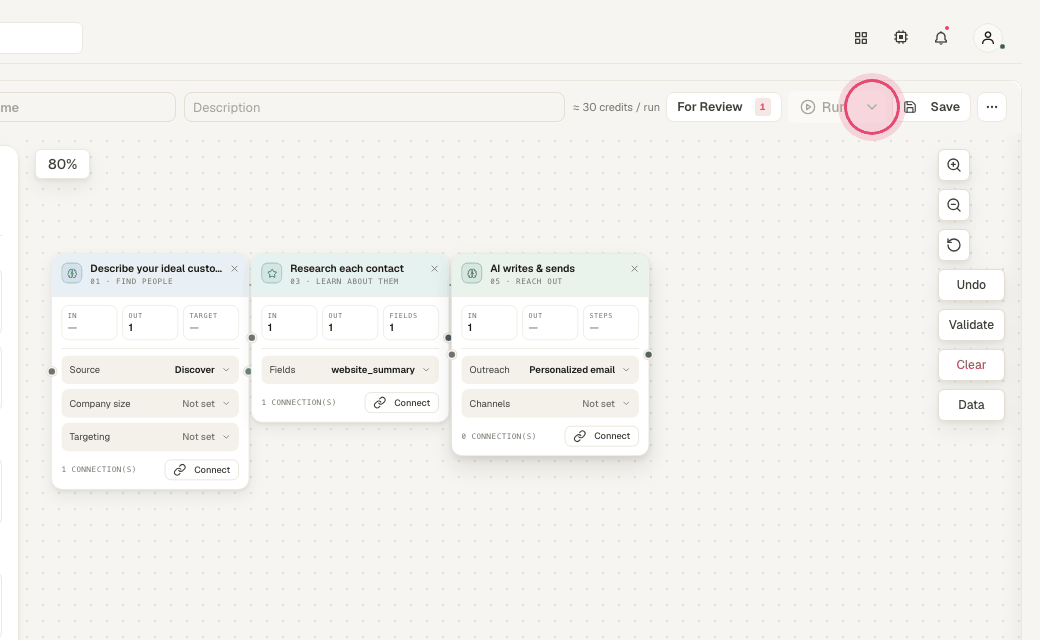This screenshot has width=1040, height=640.
Task: Reset the canvas view
Action: coord(954,245)
